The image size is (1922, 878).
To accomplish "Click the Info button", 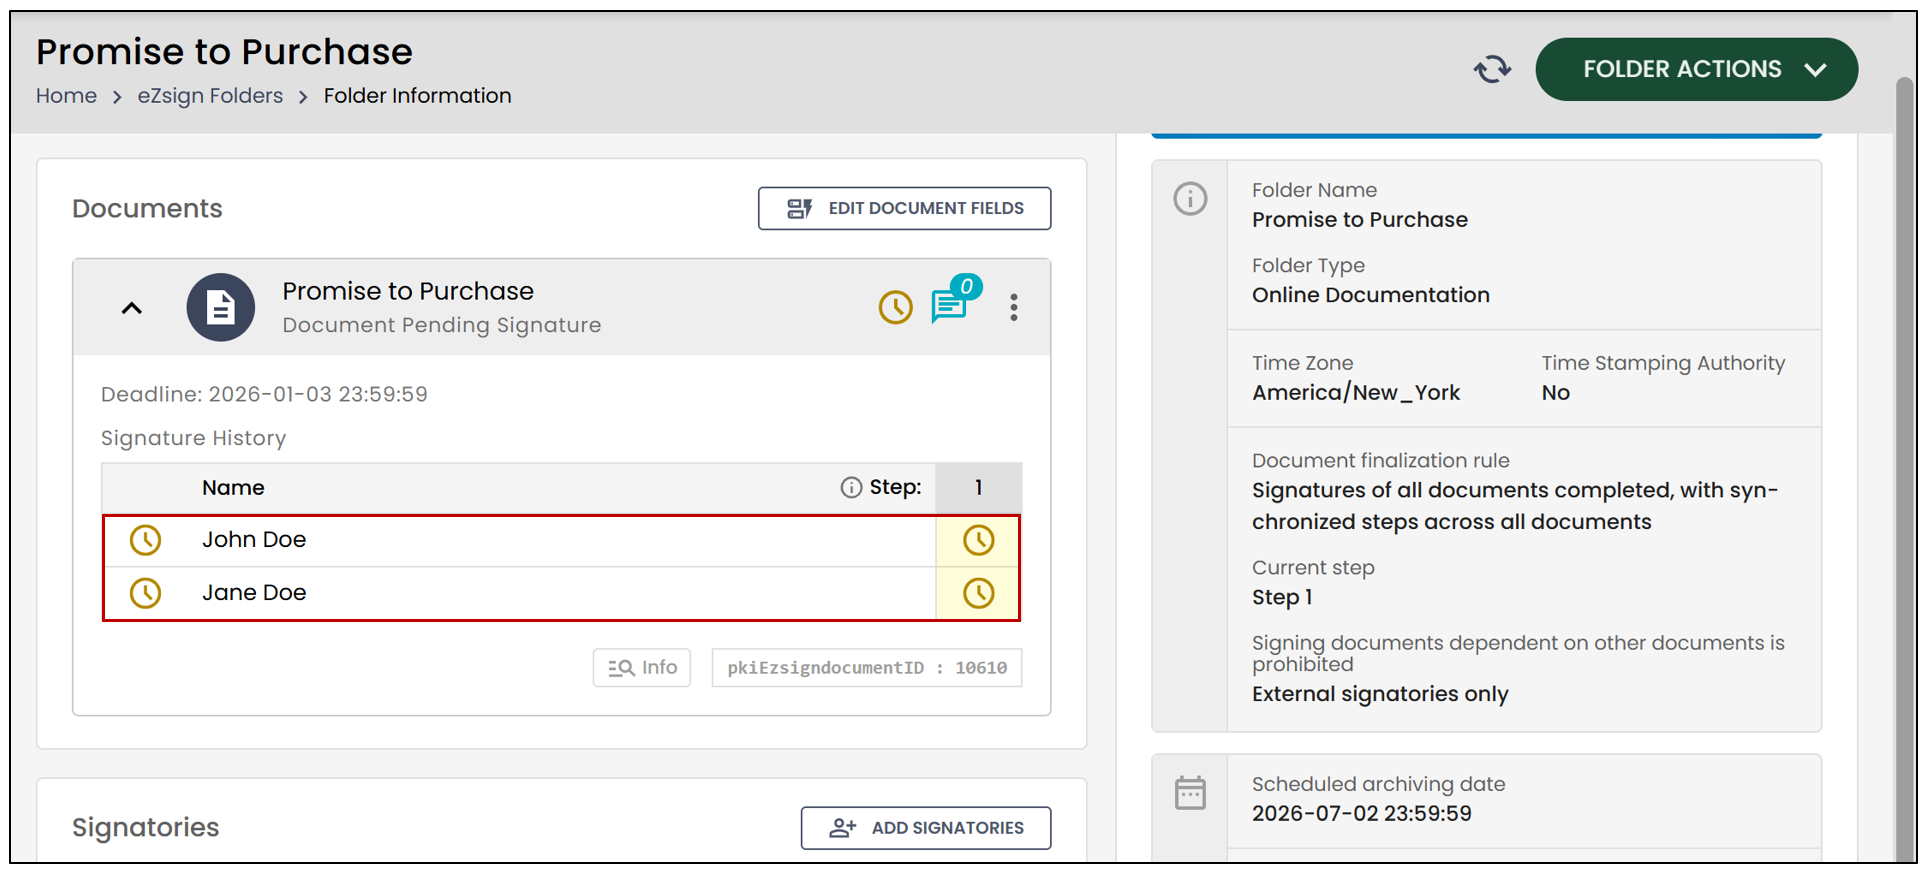I will 641,668.
